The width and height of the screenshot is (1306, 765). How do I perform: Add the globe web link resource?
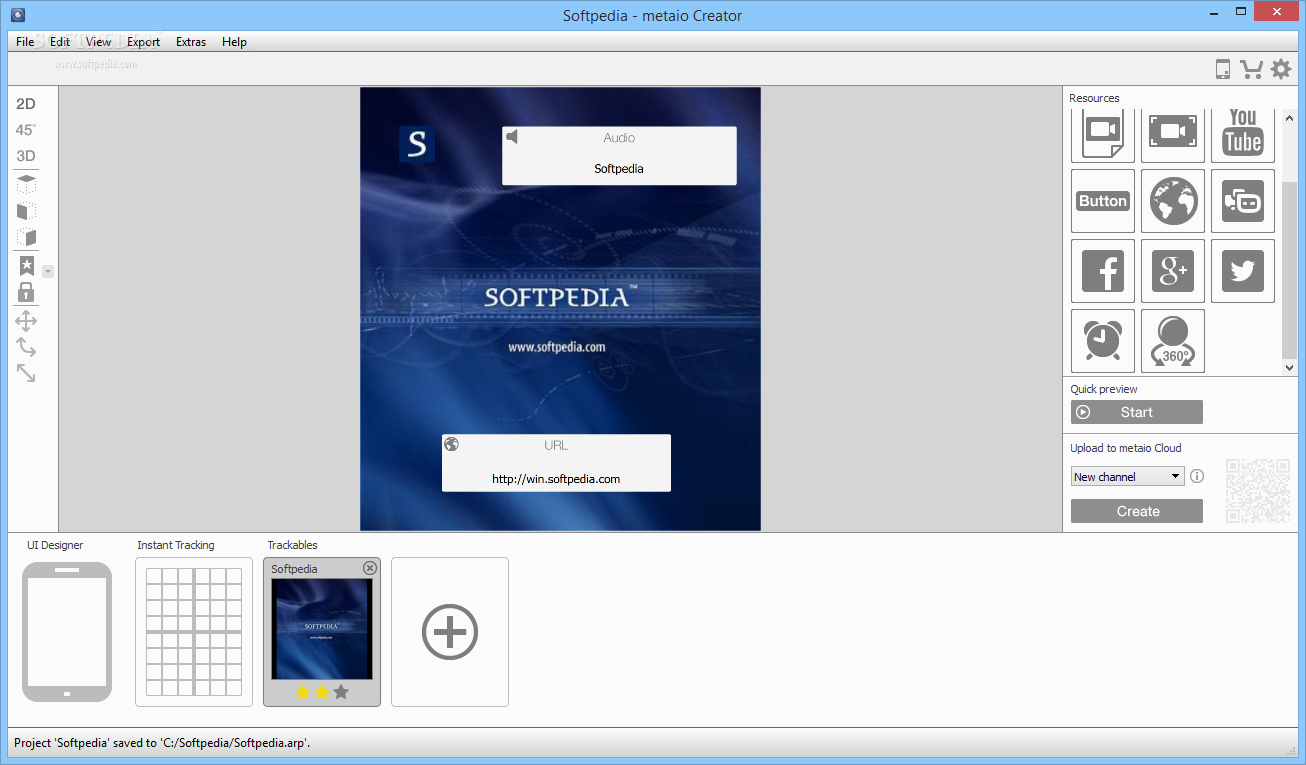pyautogui.click(x=1173, y=201)
